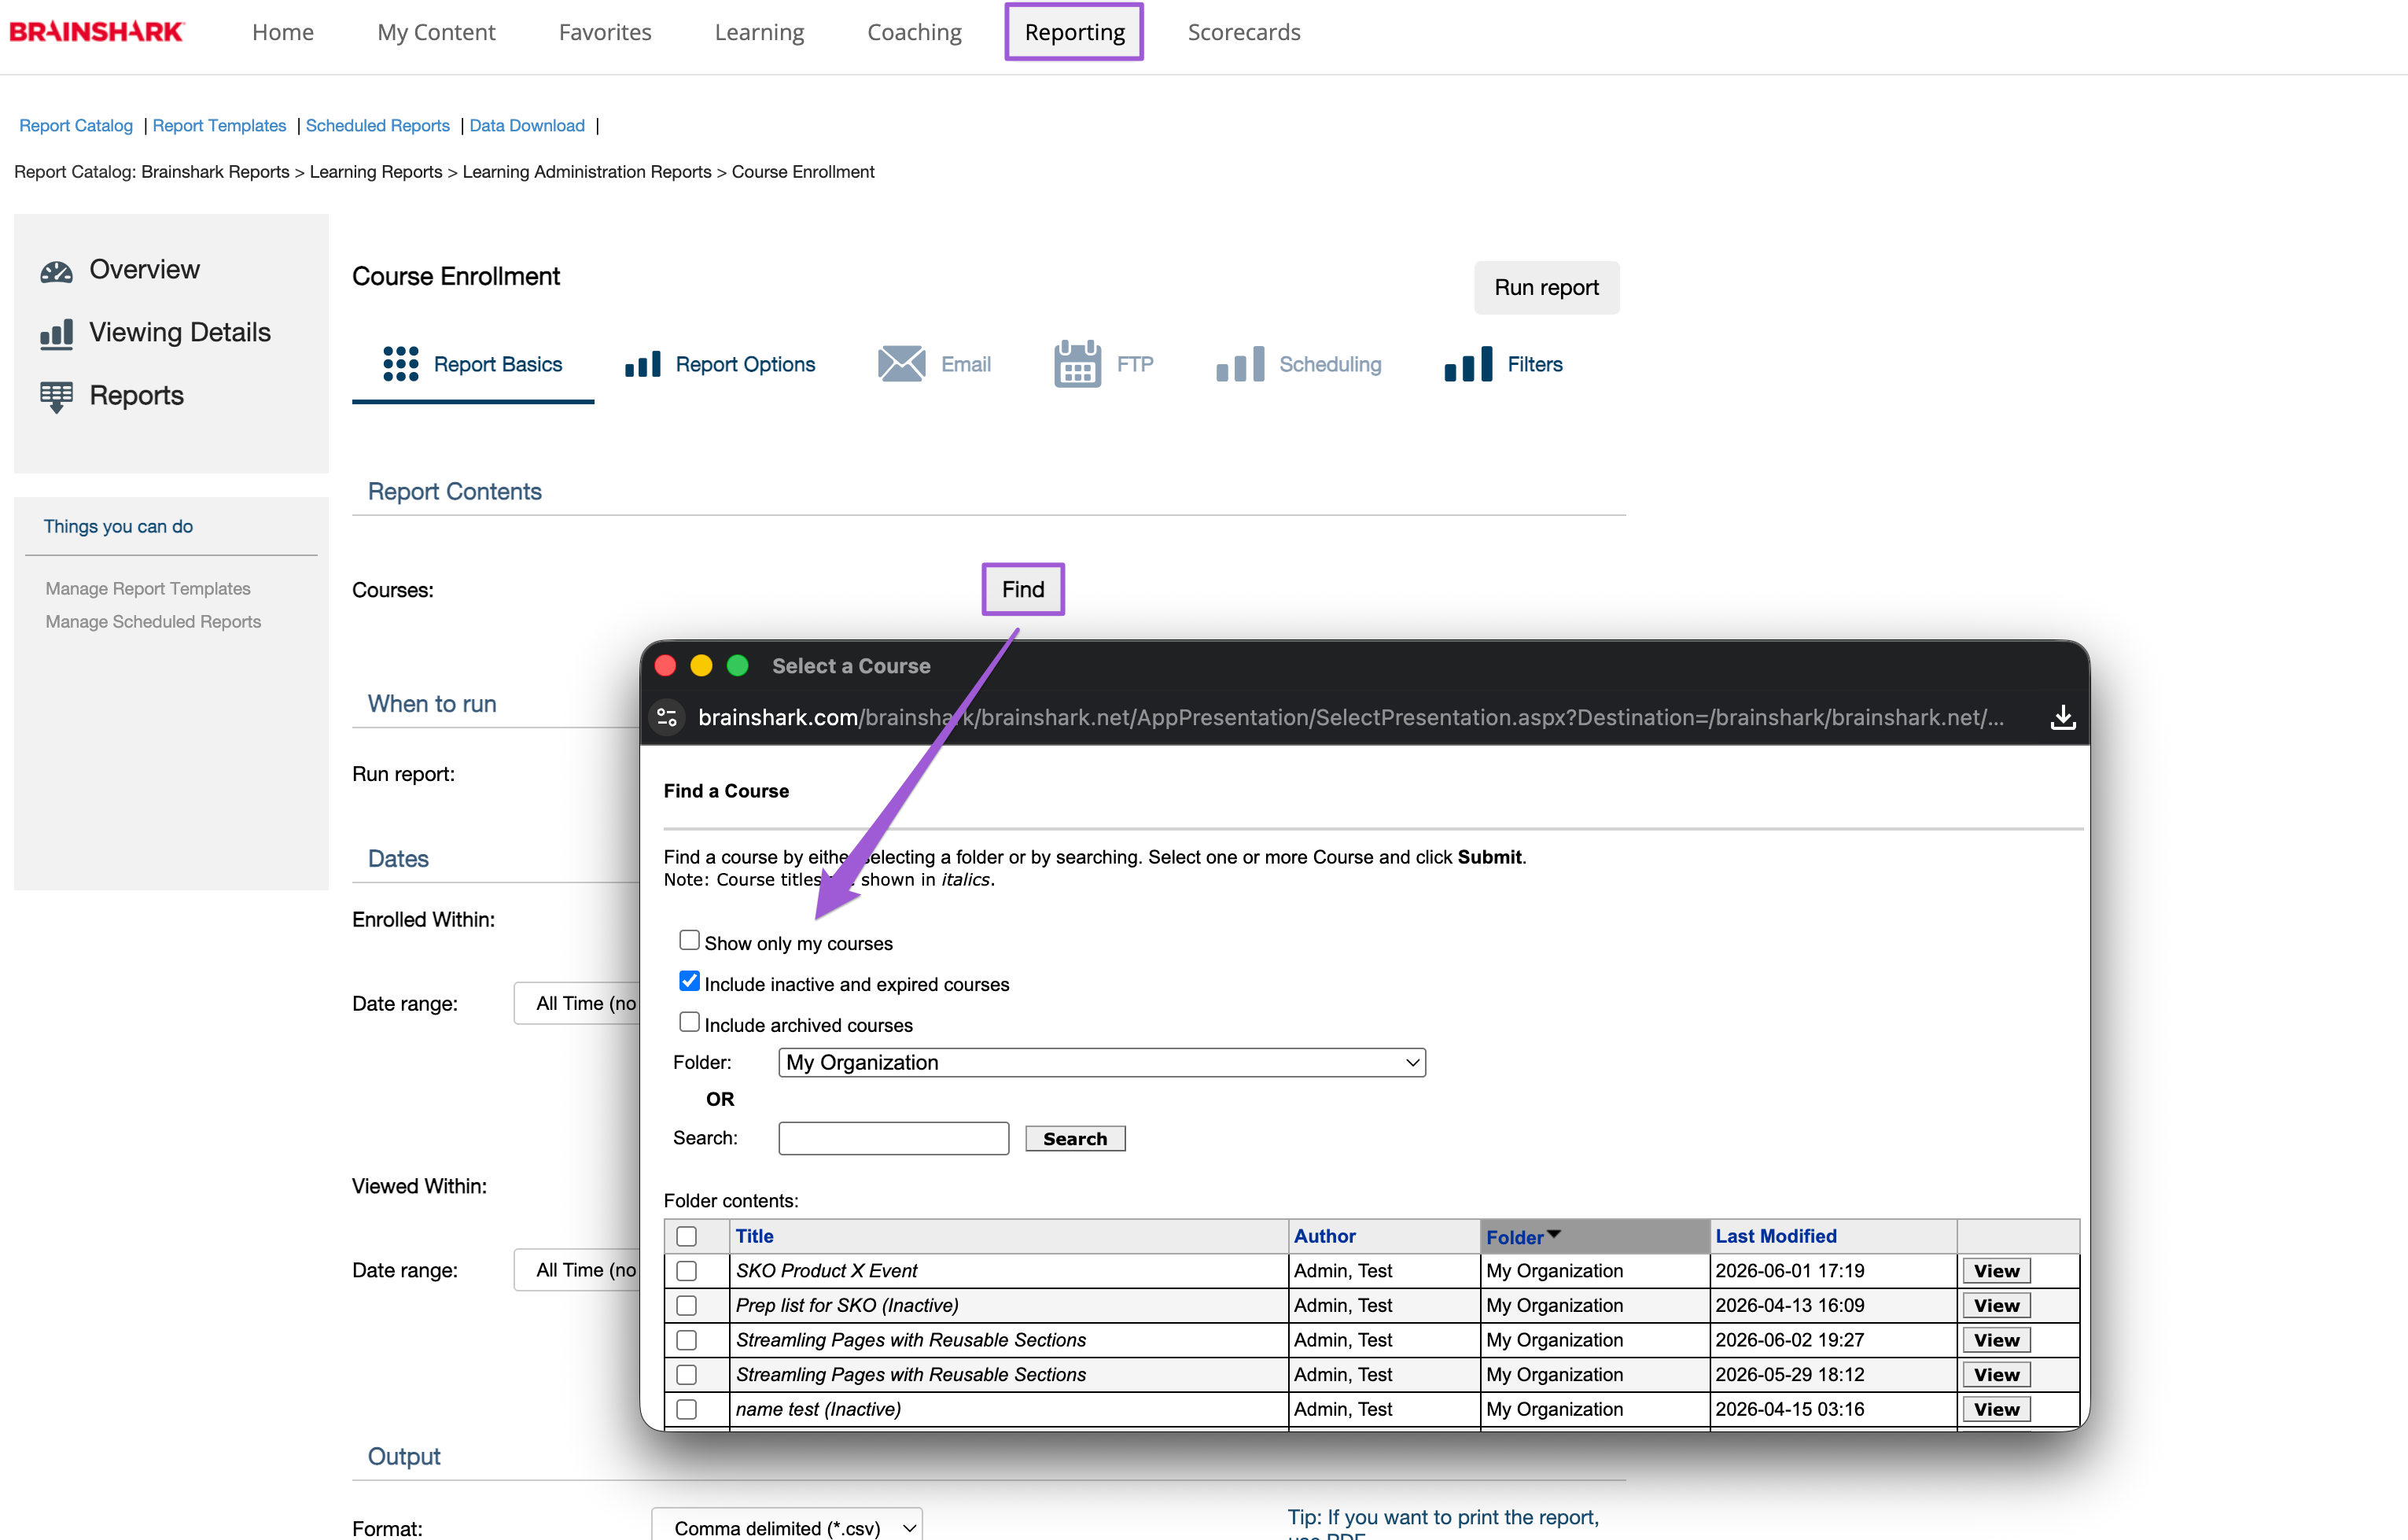Image resolution: width=2408 pixels, height=1540 pixels.
Task: Click the Select a Course popup title bar
Action: tap(1364, 665)
